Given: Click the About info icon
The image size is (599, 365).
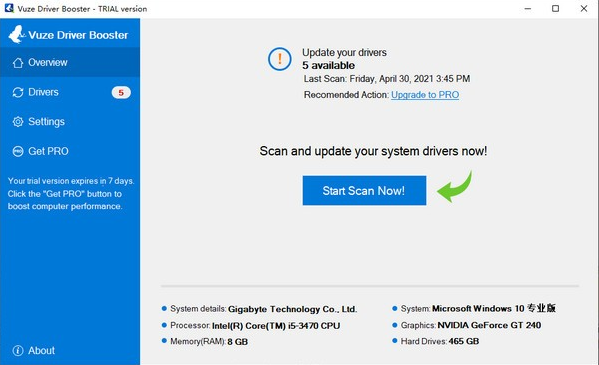Looking at the screenshot, I should coord(18,350).
